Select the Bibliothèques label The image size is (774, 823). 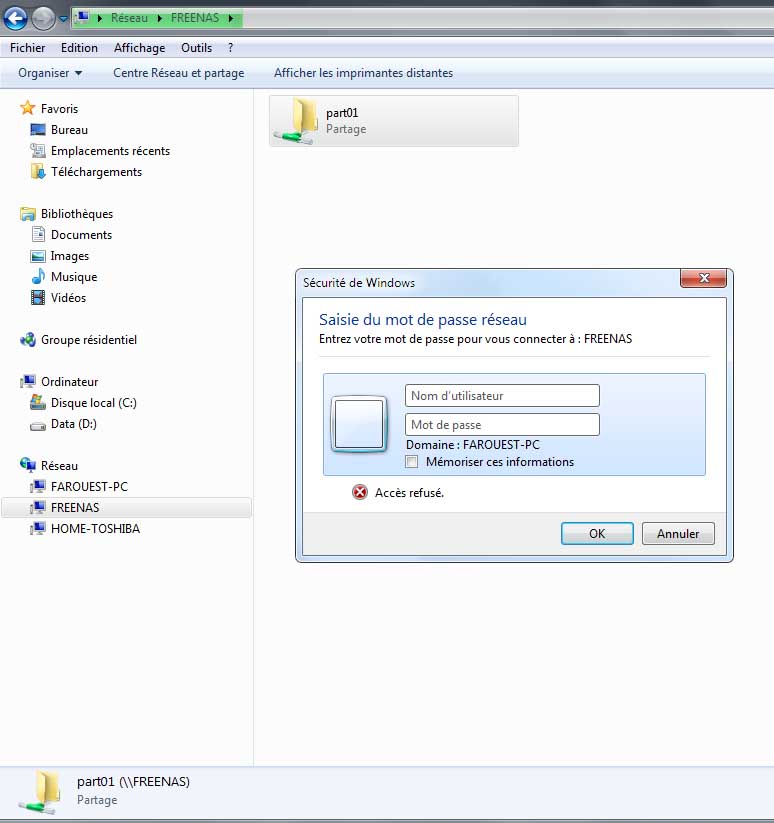pyautogui.click(x=77, y=214)
